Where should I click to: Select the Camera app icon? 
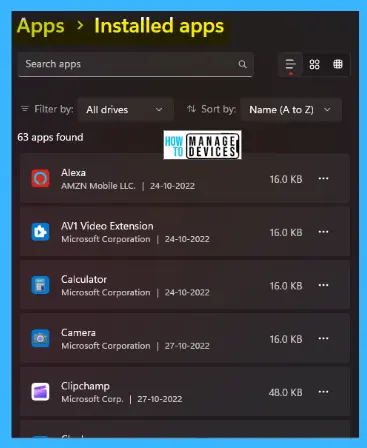point(40,338)
